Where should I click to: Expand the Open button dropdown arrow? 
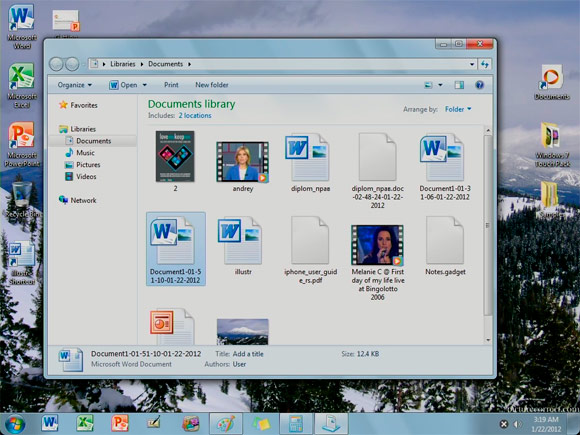[x=145, y=85]
